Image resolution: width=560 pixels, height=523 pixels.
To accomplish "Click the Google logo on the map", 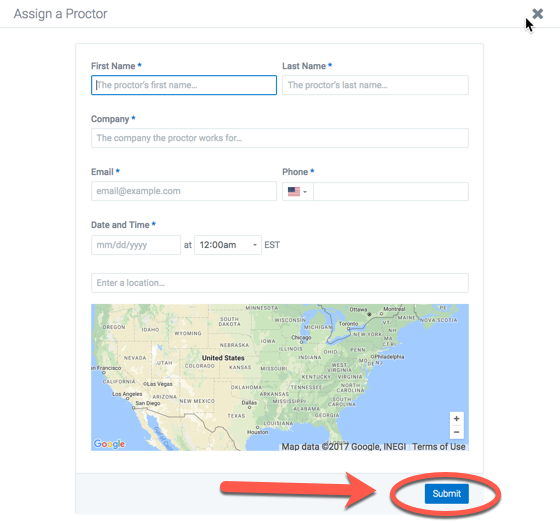I will tap(109, 444).
